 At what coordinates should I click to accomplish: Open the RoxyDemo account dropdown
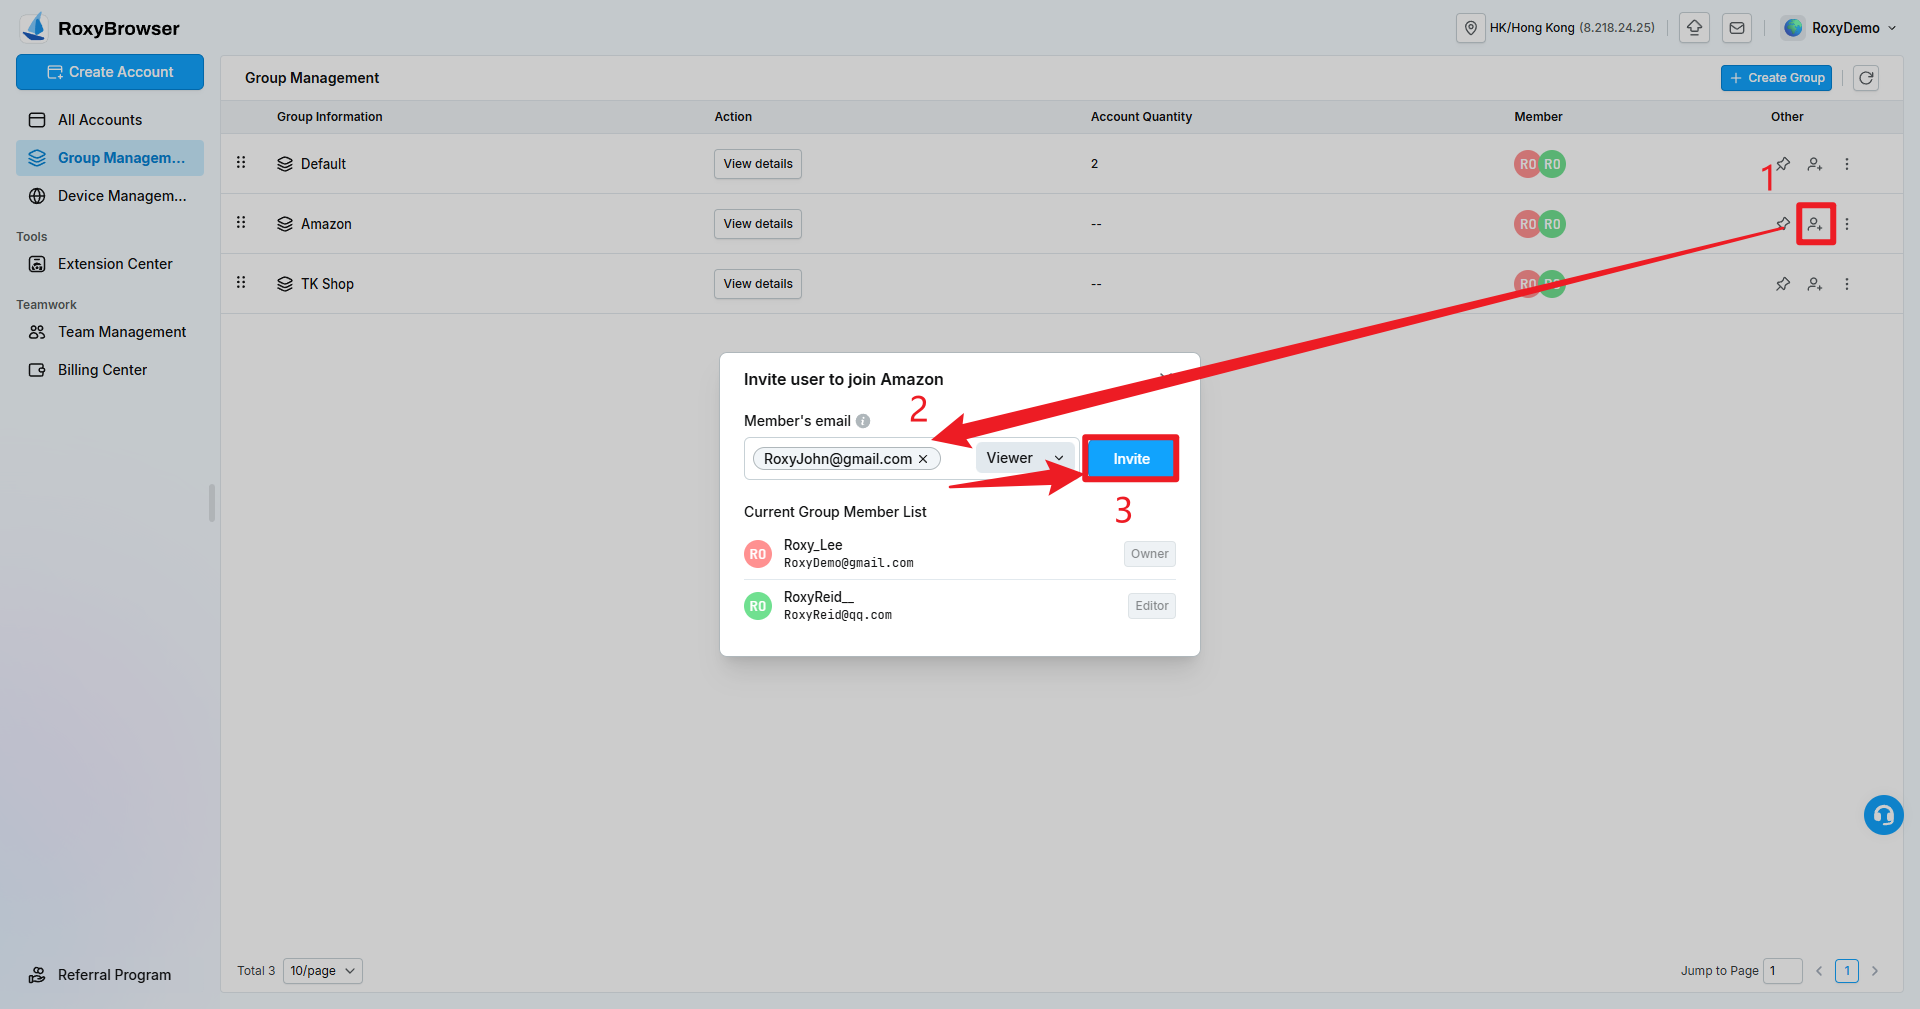tap(1840, 28)
